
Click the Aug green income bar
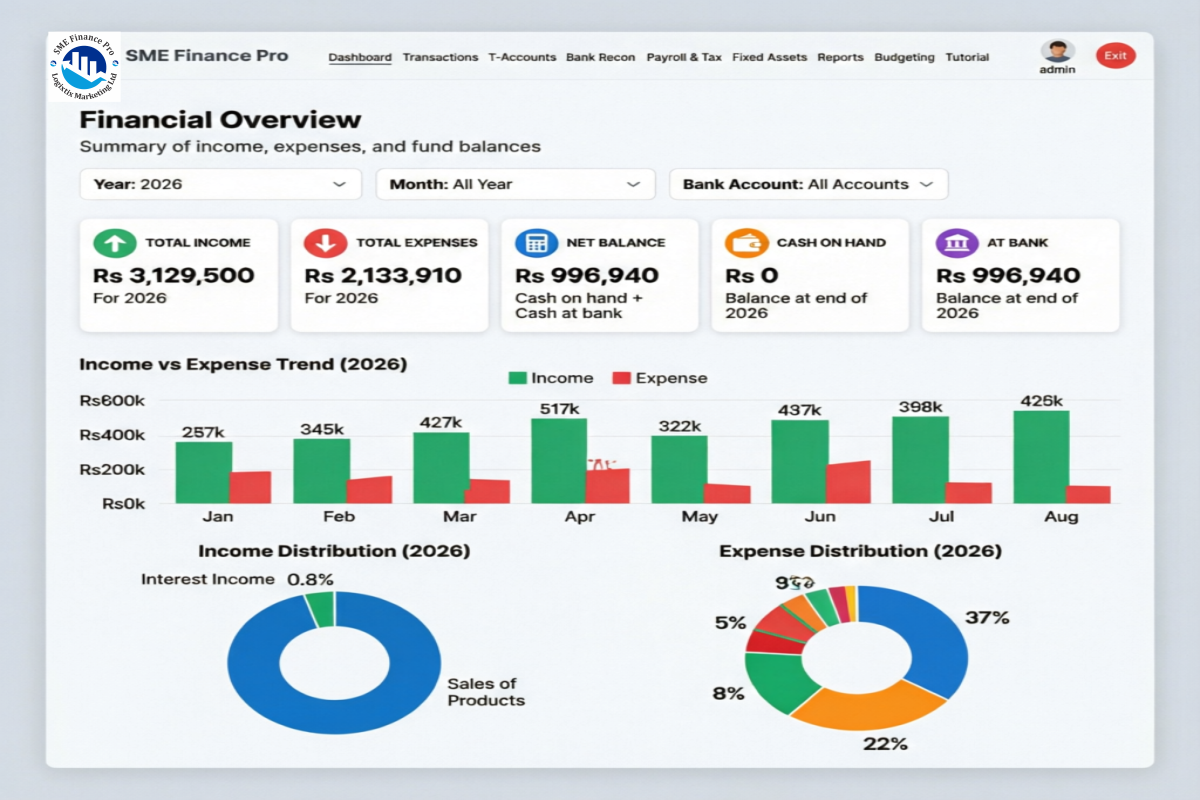click(1041, 457)
